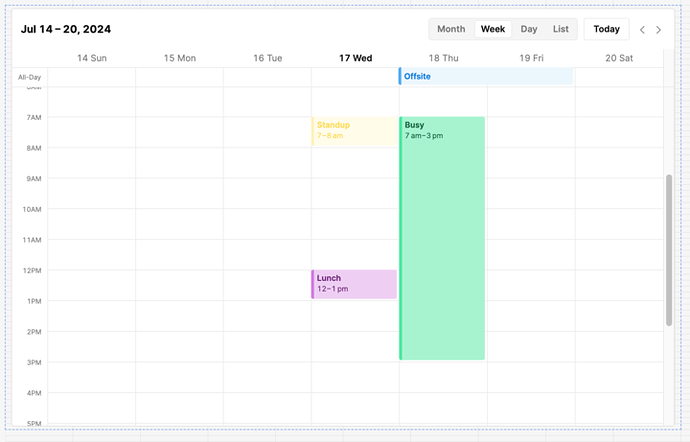Select the Week view tab
The height and width of the screenshot is (442, 690).
coord(493,29)
